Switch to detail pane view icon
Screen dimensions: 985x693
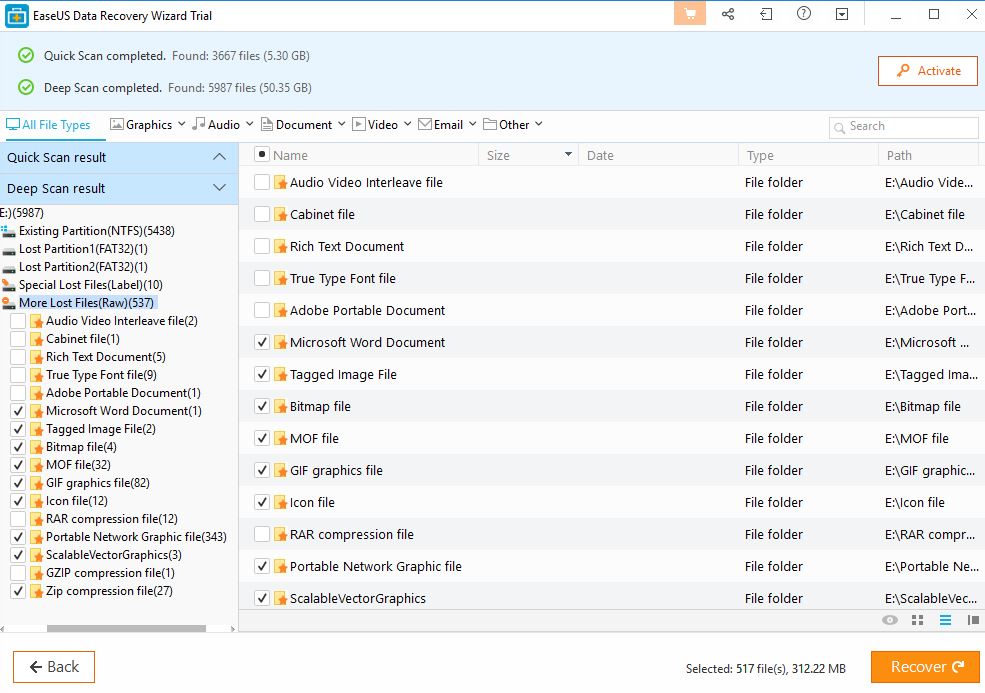coord(973,620)
